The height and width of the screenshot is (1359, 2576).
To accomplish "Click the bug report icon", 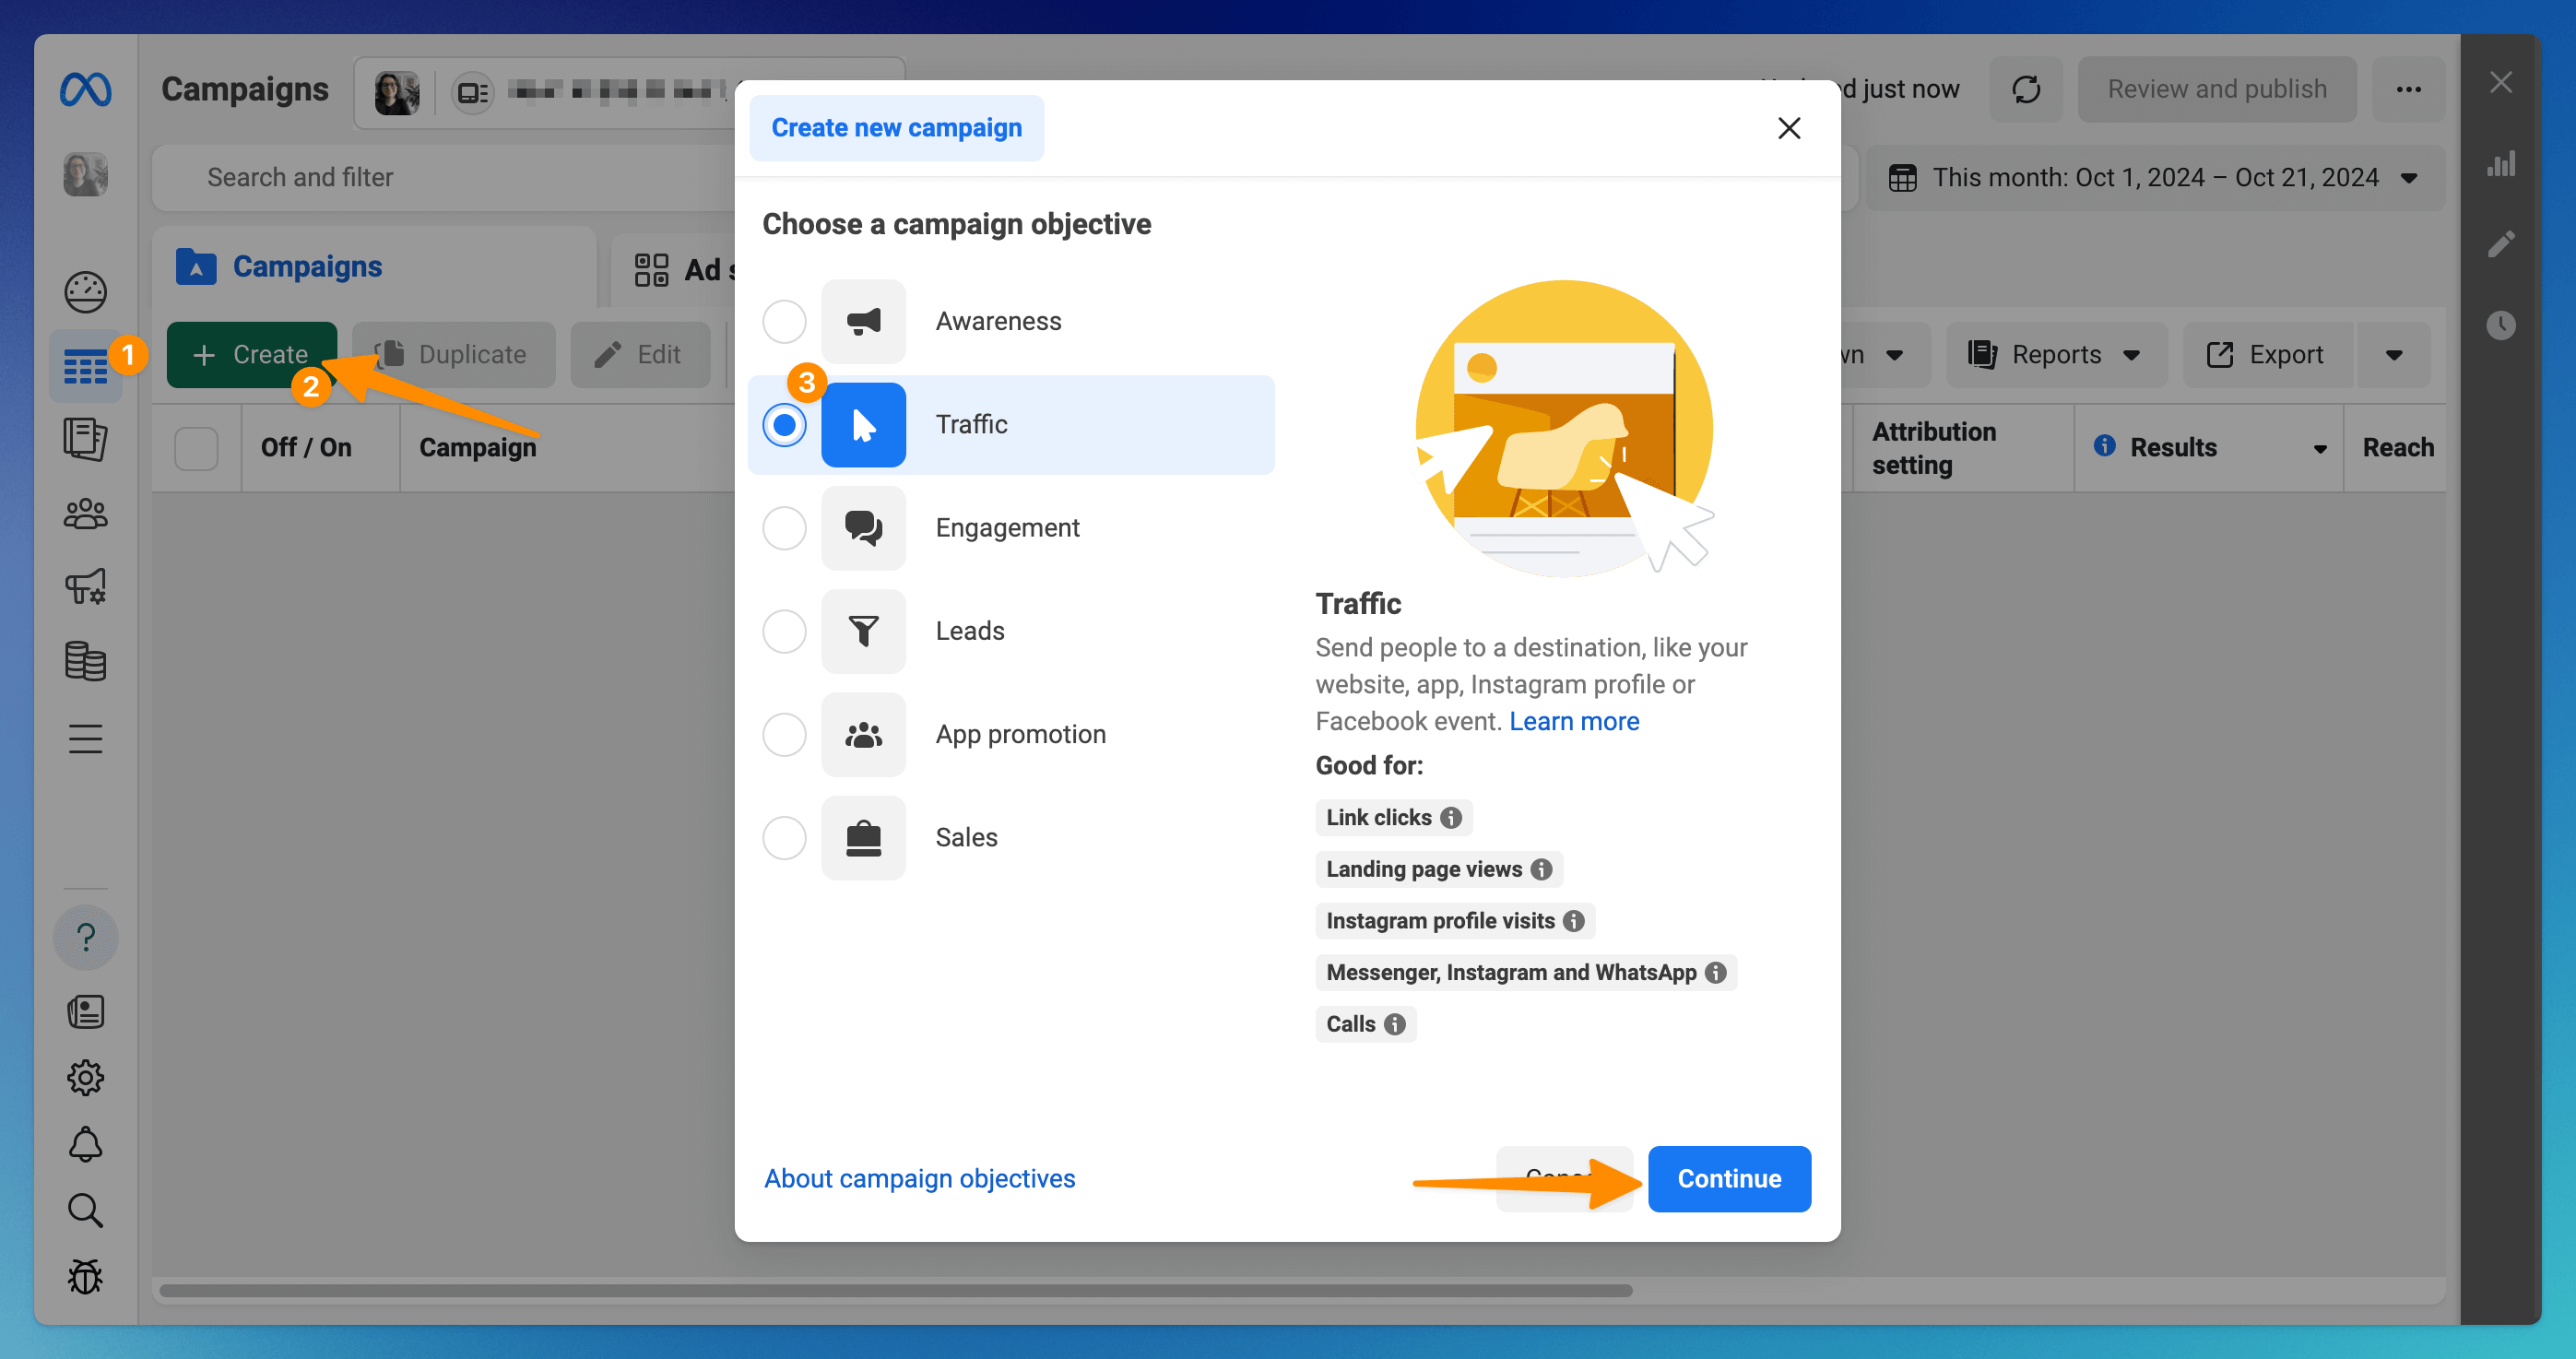I will 85,1276.
